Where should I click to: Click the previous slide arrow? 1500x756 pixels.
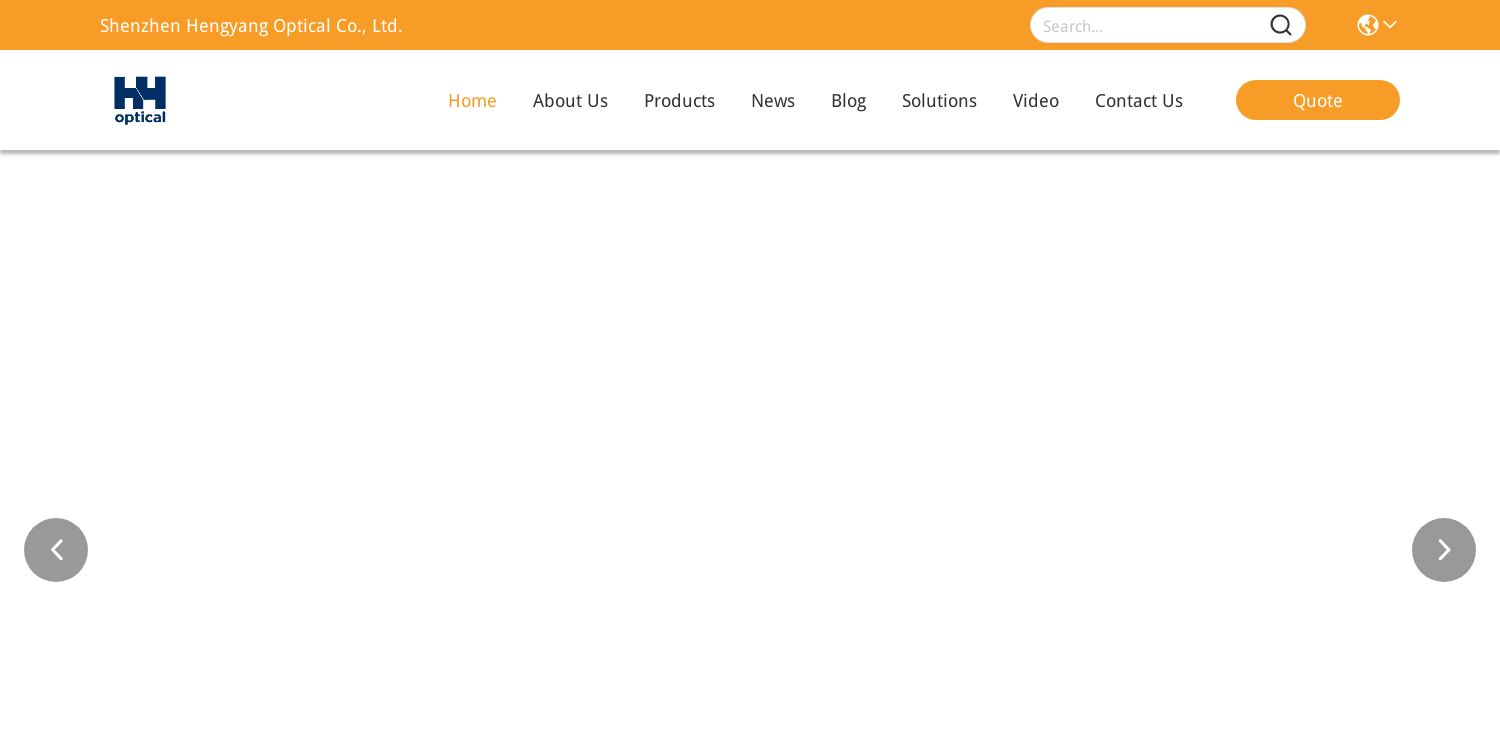pyautogui.click(x=56, y=550)
